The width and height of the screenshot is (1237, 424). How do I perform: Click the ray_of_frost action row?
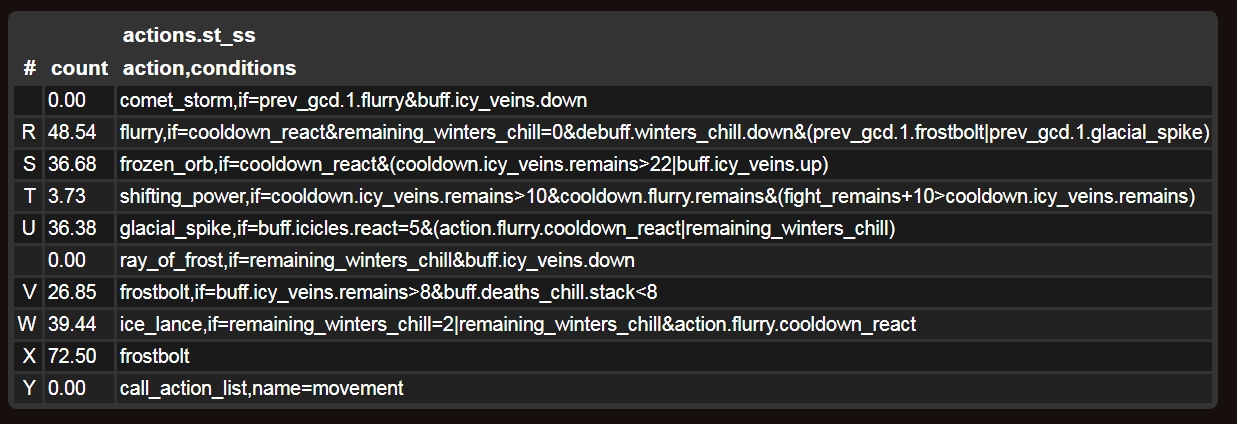pyautogui.click(x=377, y=261)
